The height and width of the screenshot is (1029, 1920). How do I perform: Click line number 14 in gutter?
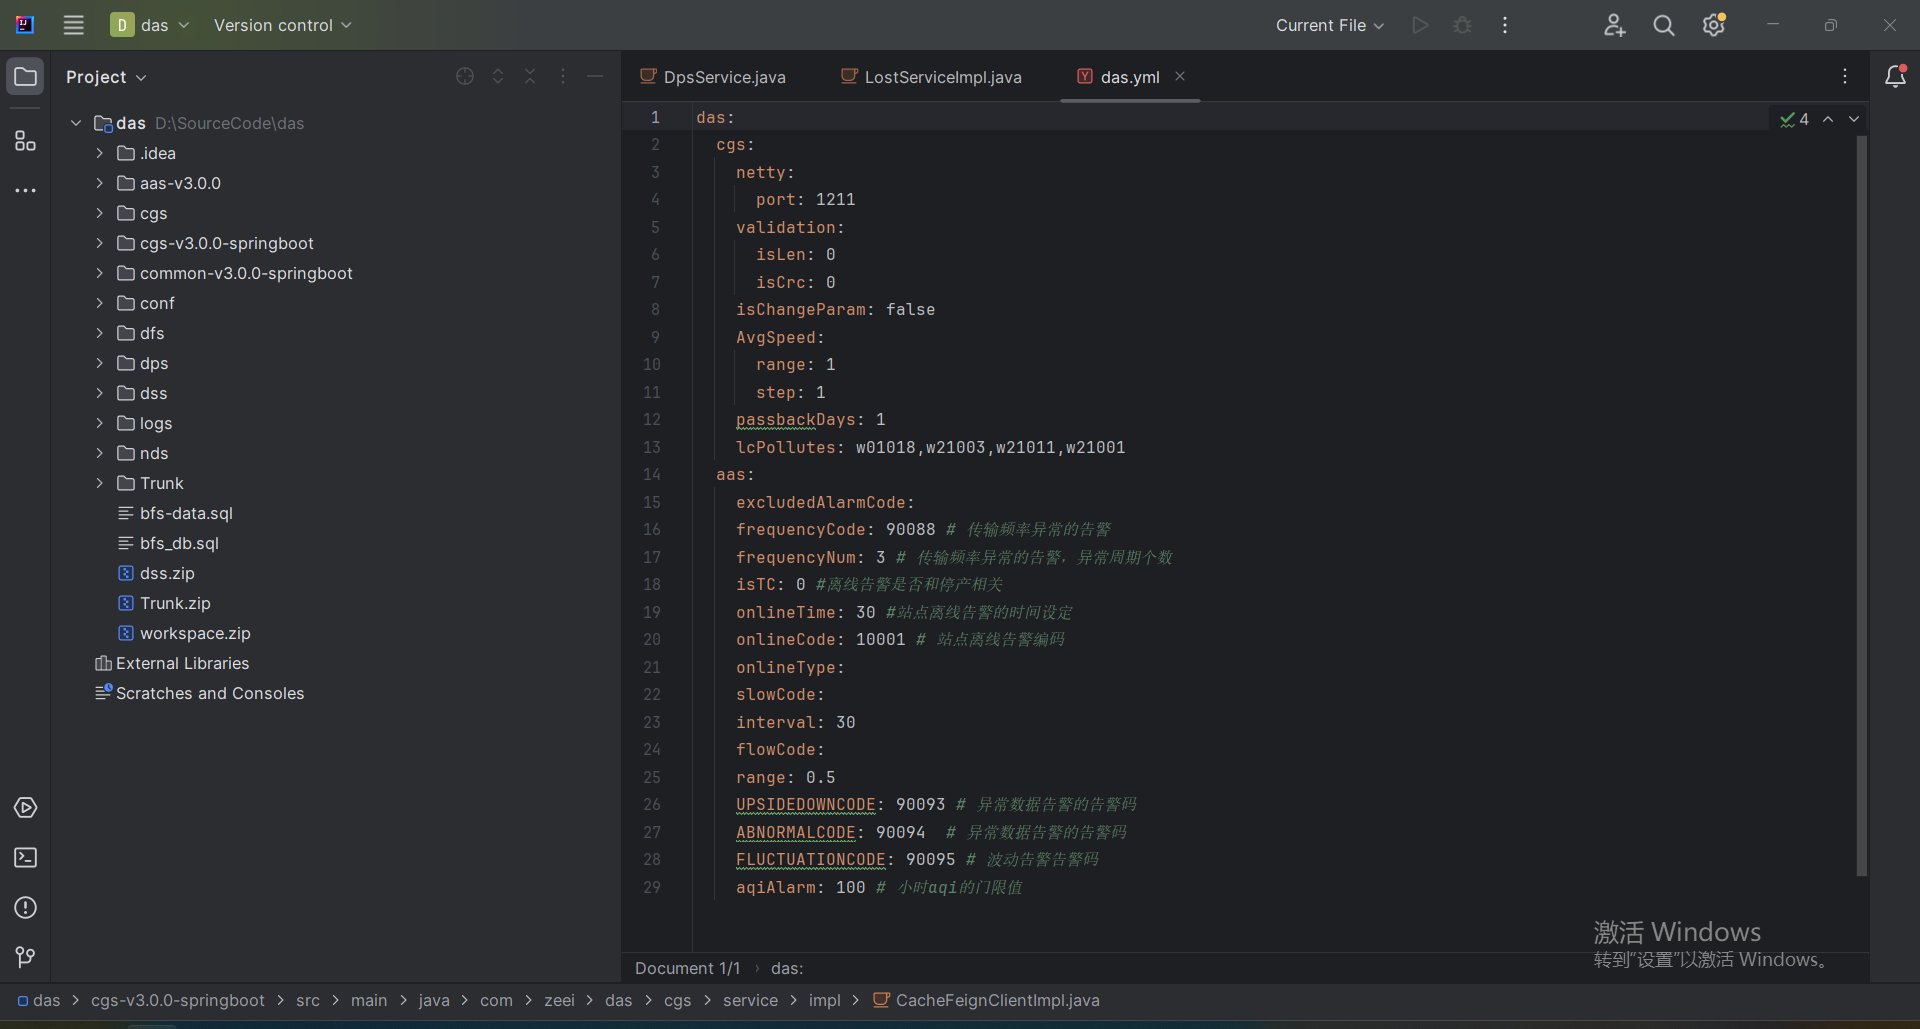pyautogui.click(x=652, y=475)
